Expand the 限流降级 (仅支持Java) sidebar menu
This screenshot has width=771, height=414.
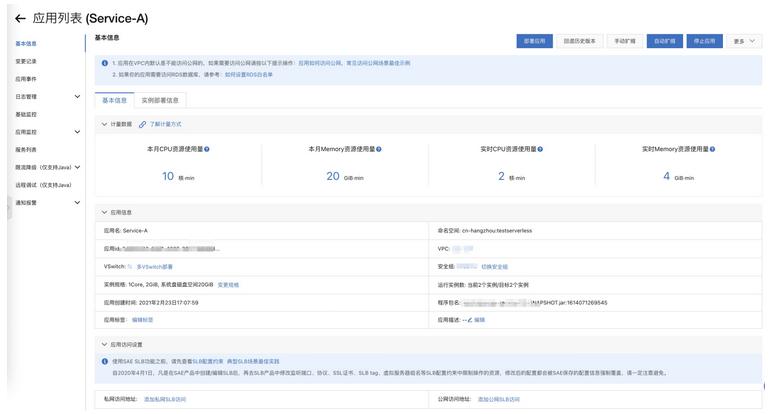(77, 167)
